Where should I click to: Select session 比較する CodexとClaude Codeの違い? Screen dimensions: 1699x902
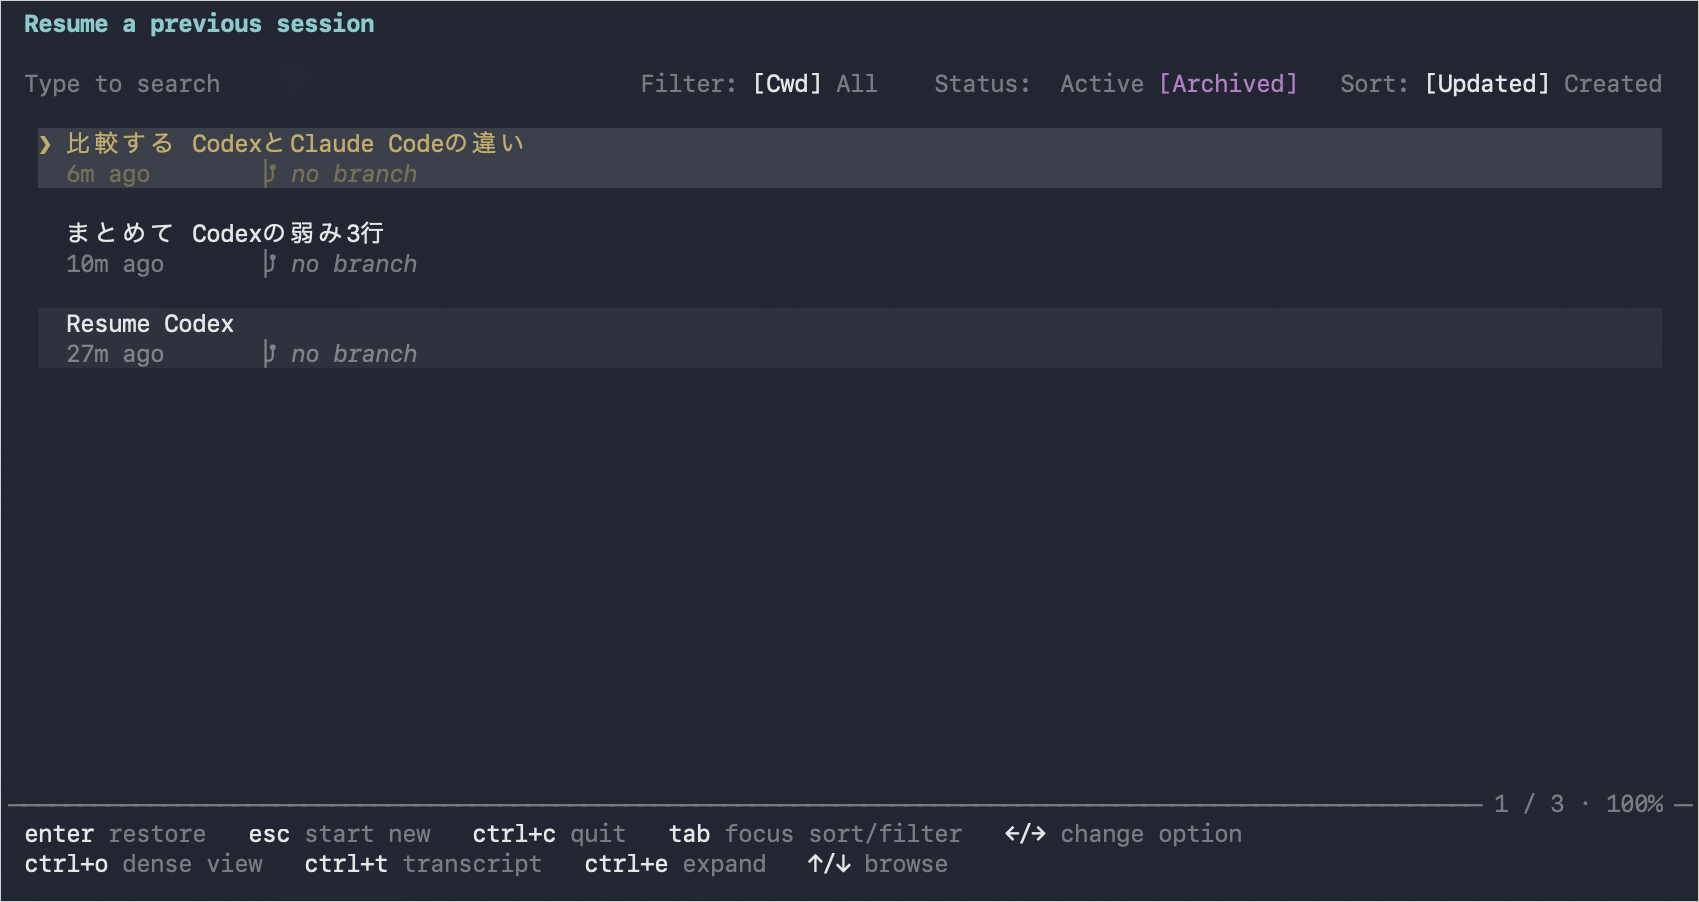click(850, 158)
